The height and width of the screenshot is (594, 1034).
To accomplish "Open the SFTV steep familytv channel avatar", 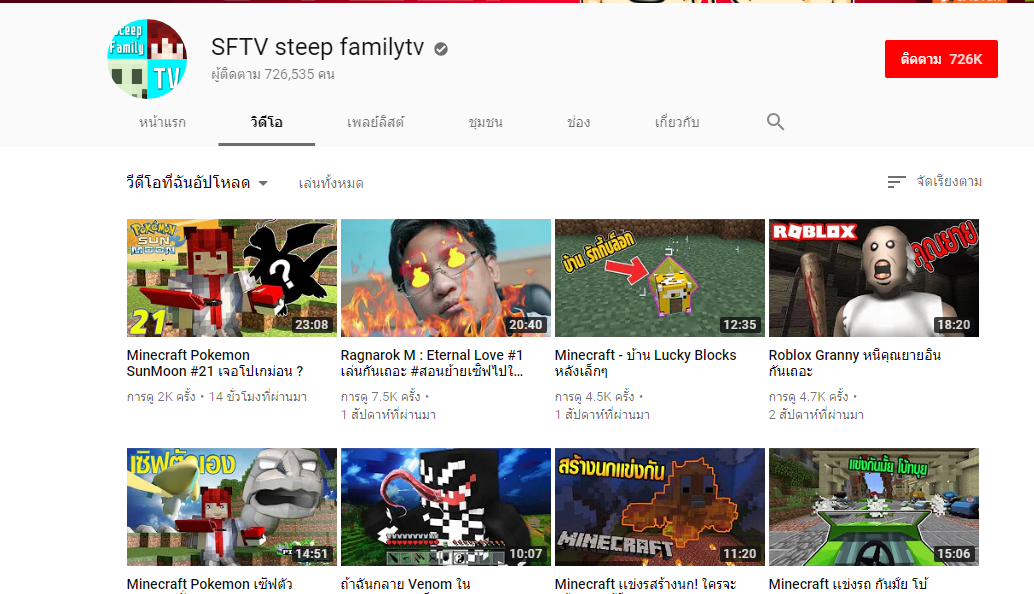I will [x=147, y=59].
